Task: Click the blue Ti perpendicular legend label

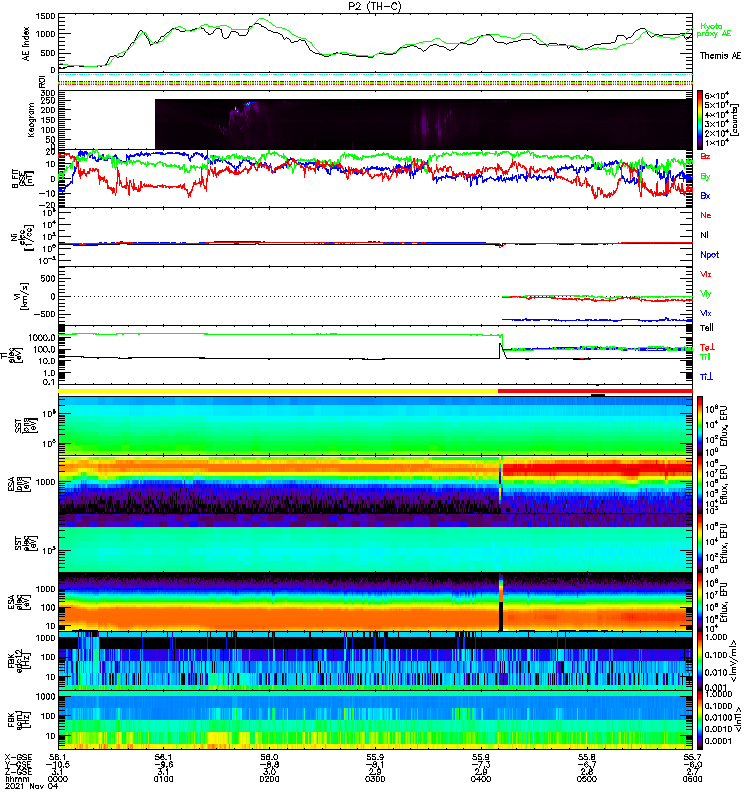Action: click(706, 376)
